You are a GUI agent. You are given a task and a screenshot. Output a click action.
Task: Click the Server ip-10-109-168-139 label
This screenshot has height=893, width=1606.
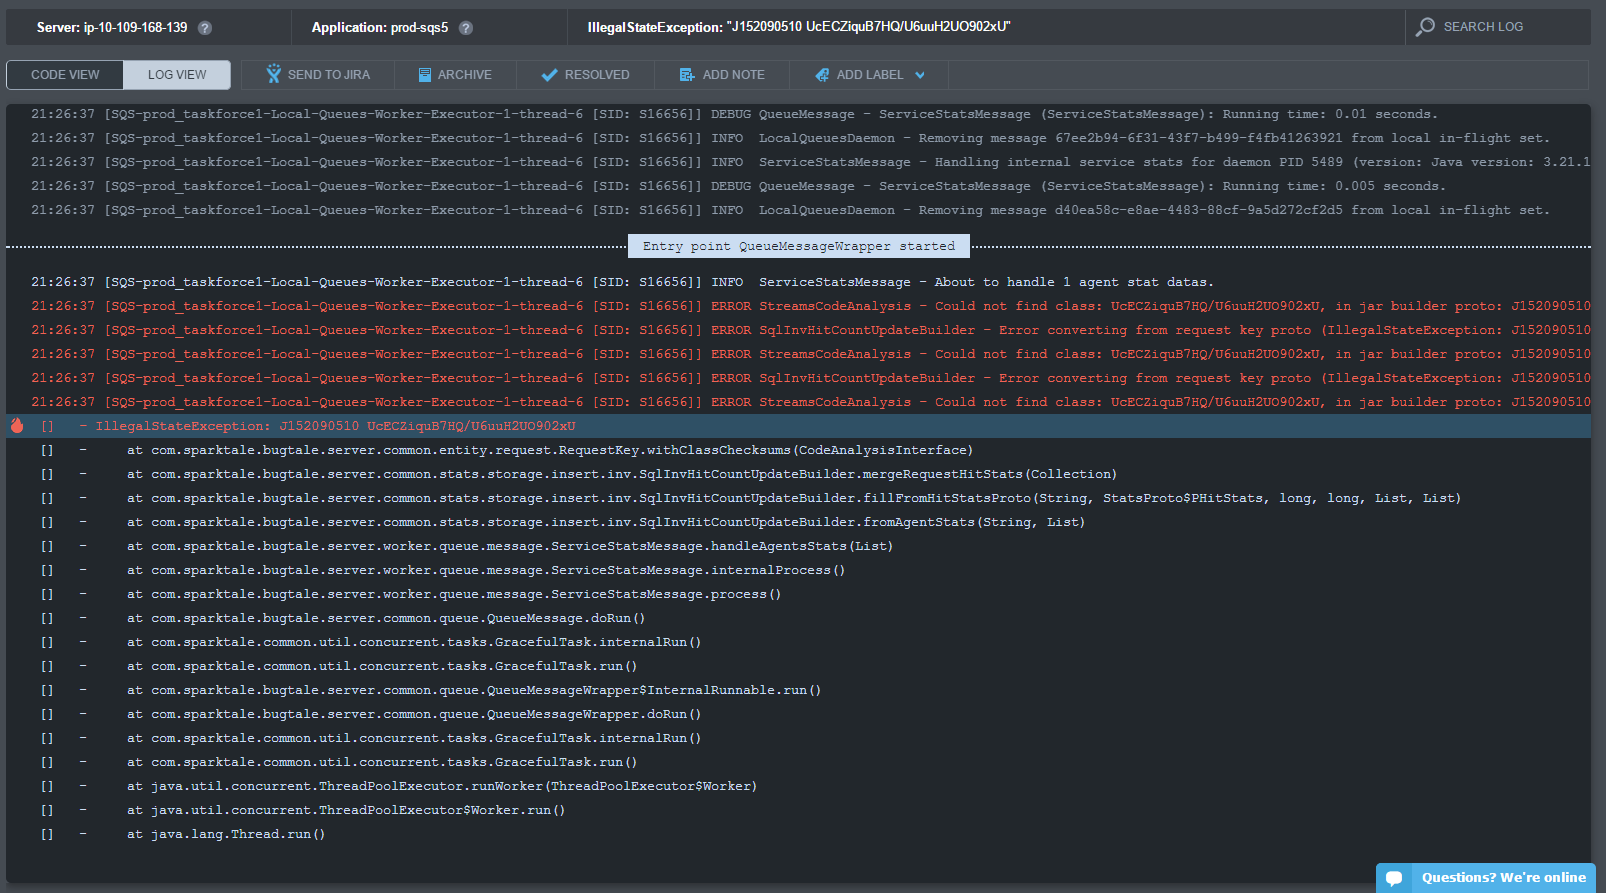tap(112, 28)
